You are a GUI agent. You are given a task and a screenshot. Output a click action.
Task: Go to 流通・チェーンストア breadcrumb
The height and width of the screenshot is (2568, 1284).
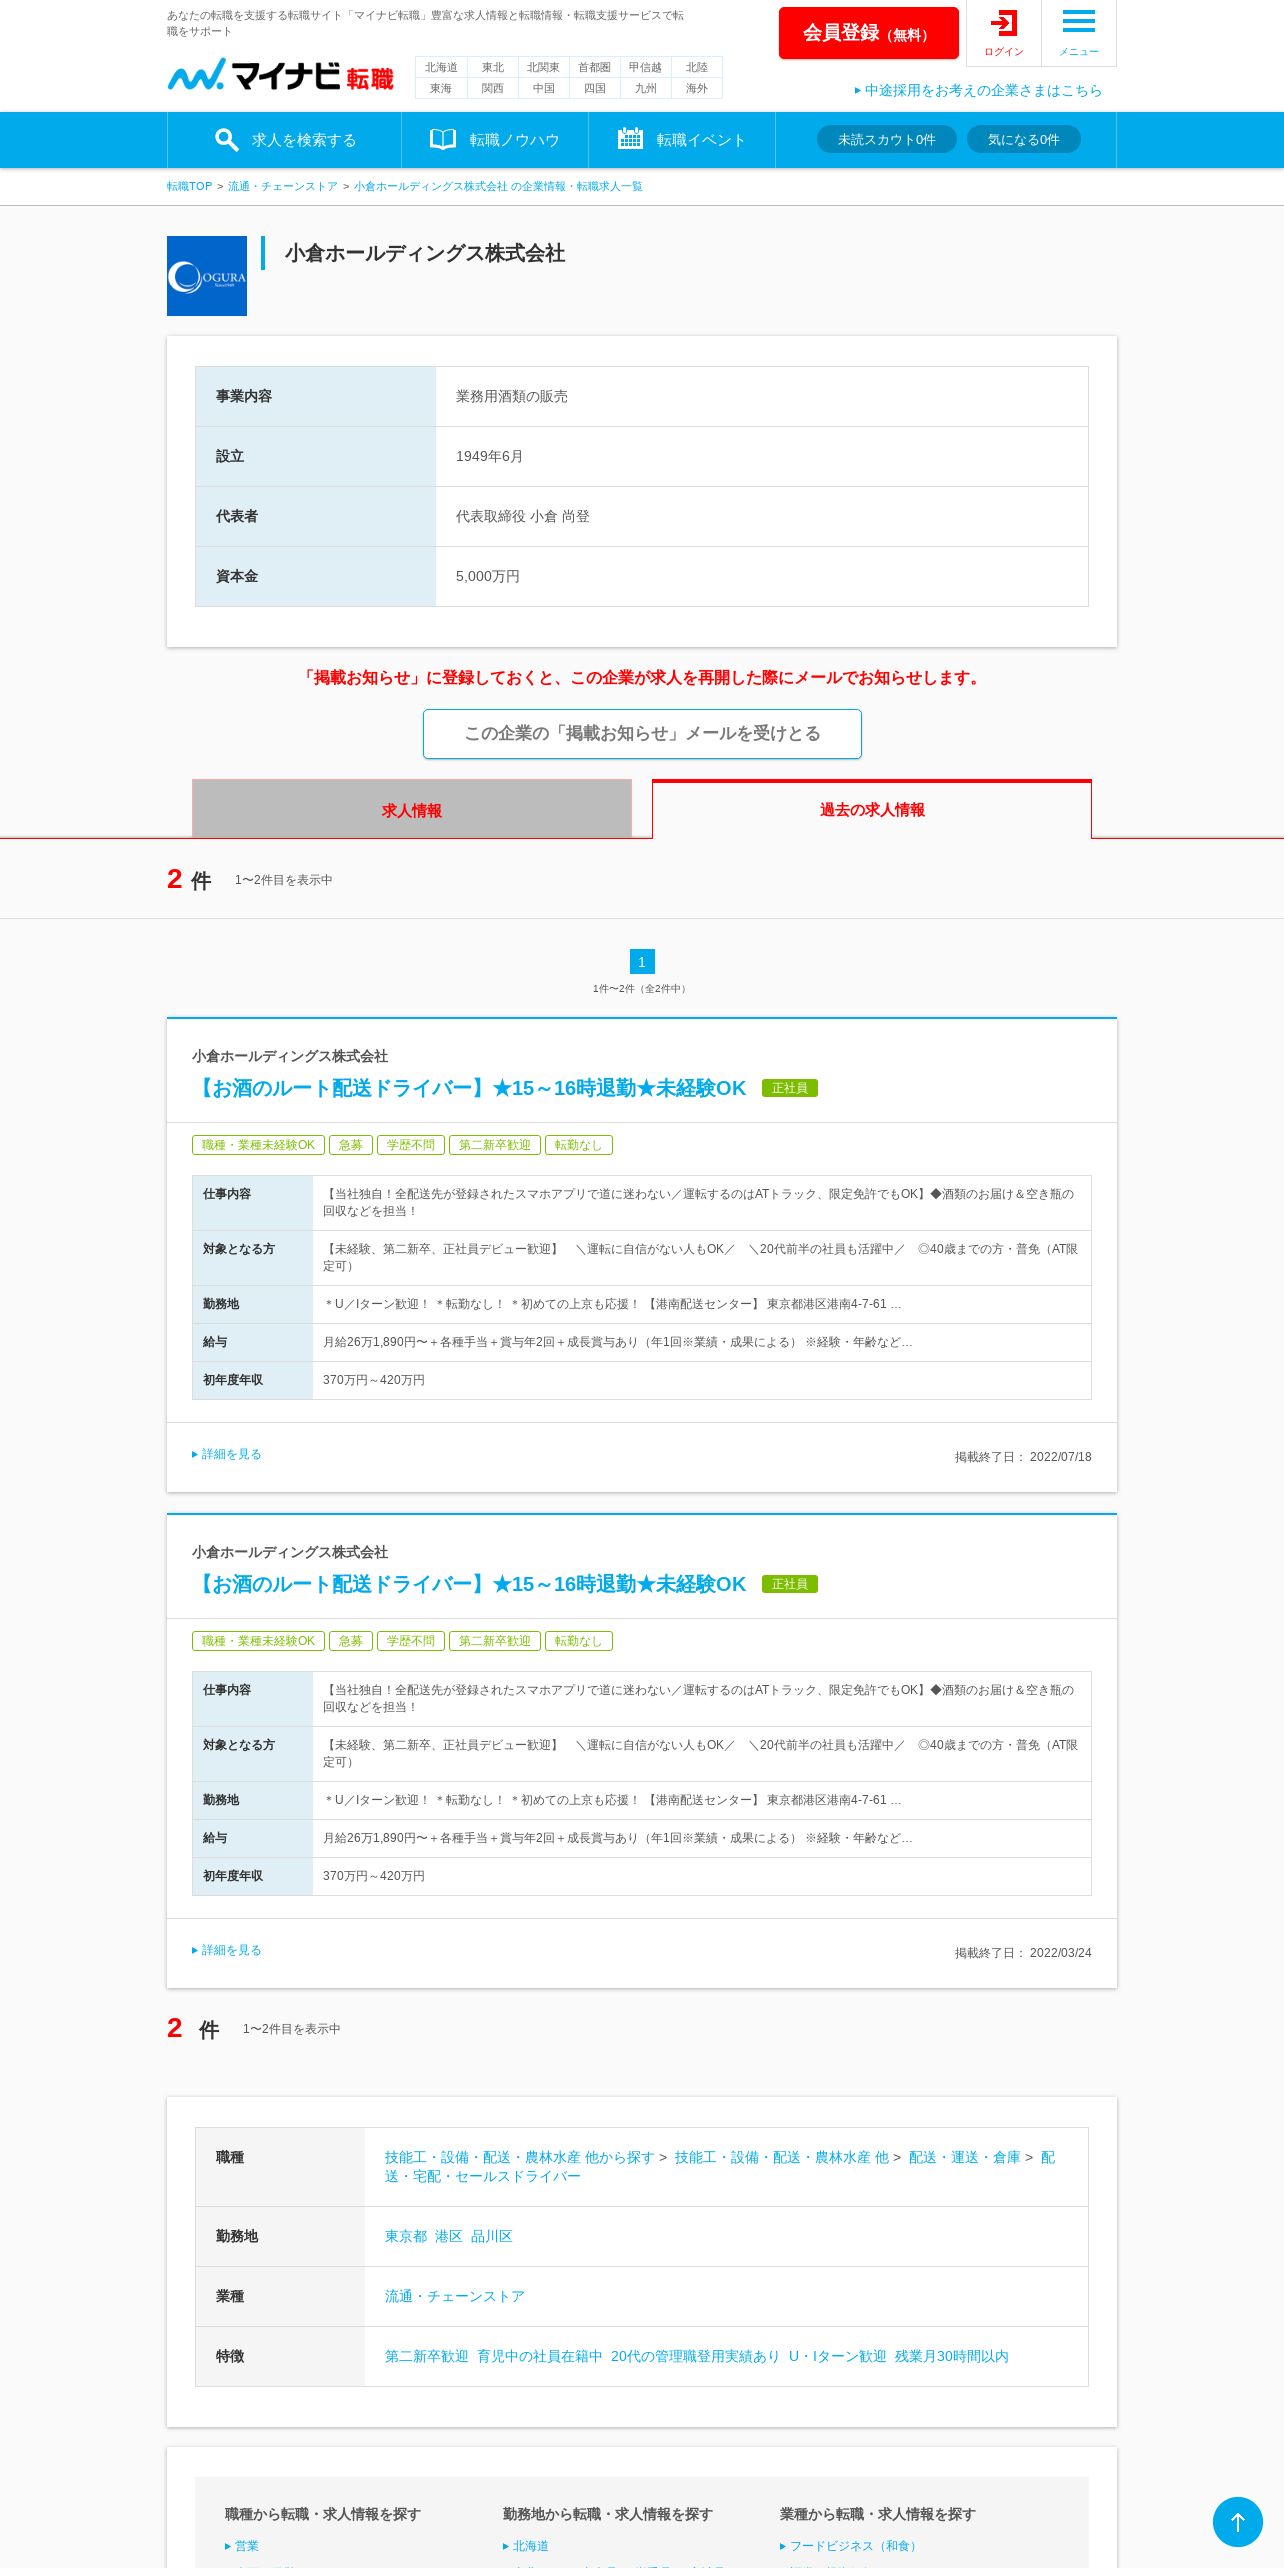click(283, 186)
